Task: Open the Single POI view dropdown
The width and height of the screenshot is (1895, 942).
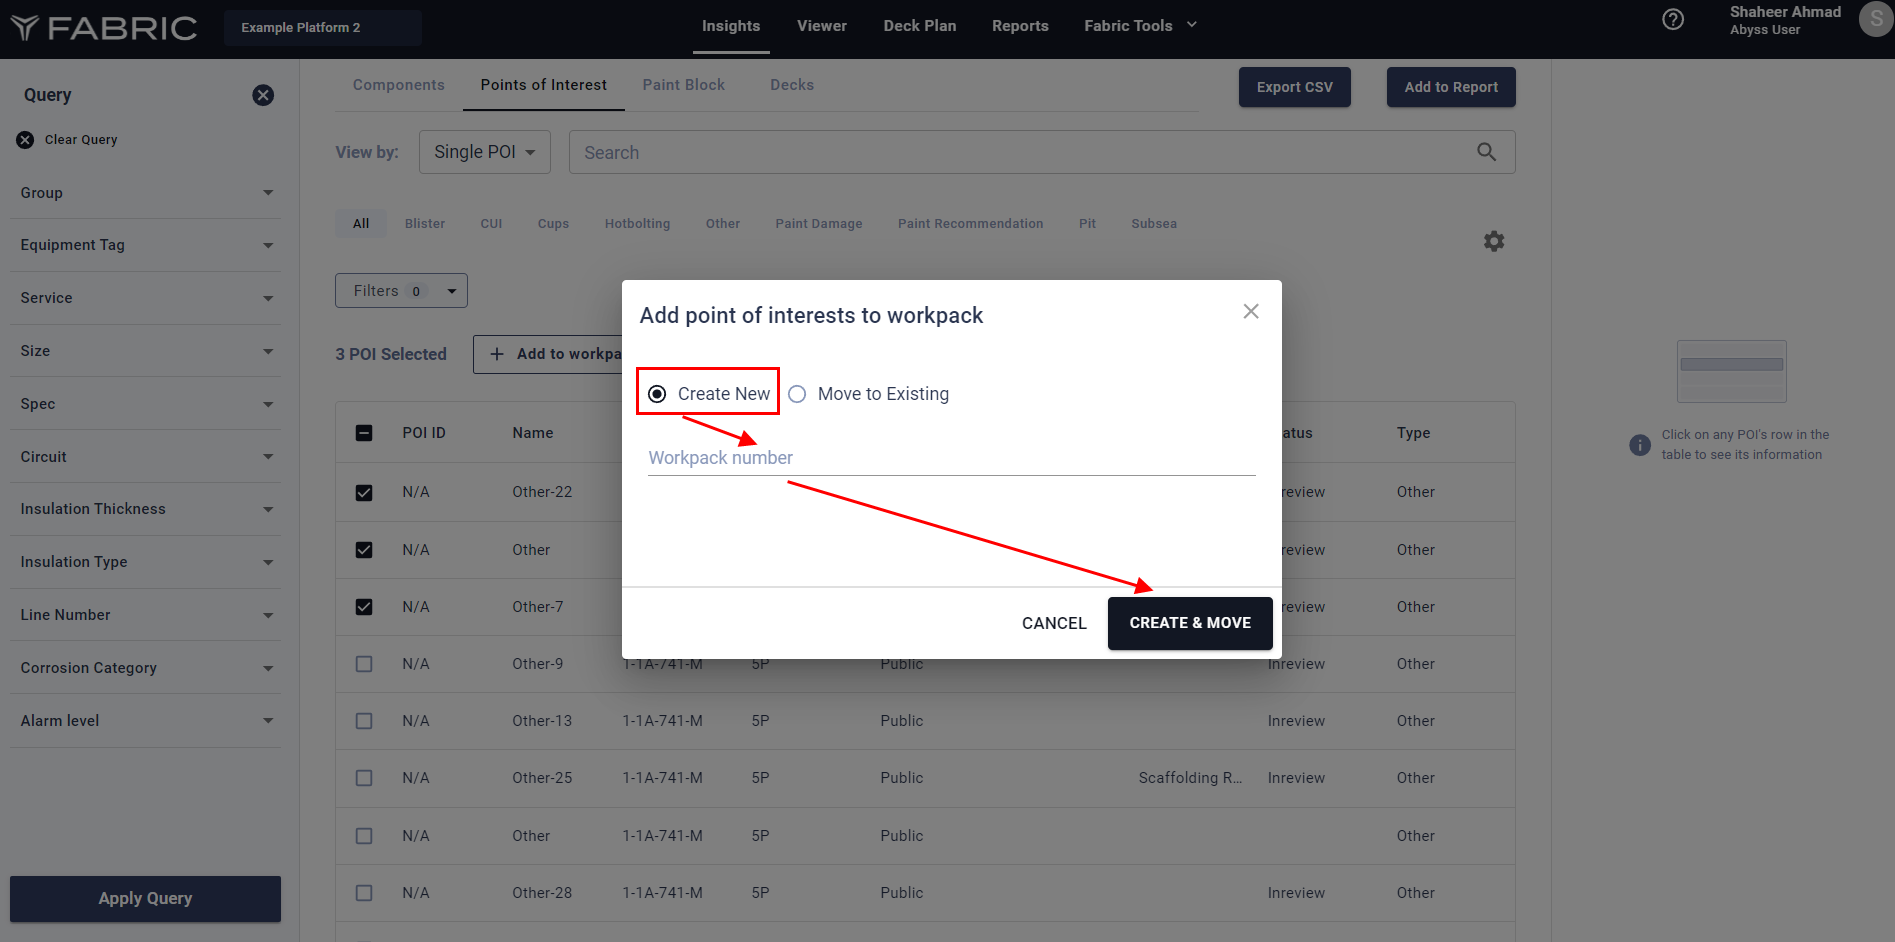Action: coord(484,152)
